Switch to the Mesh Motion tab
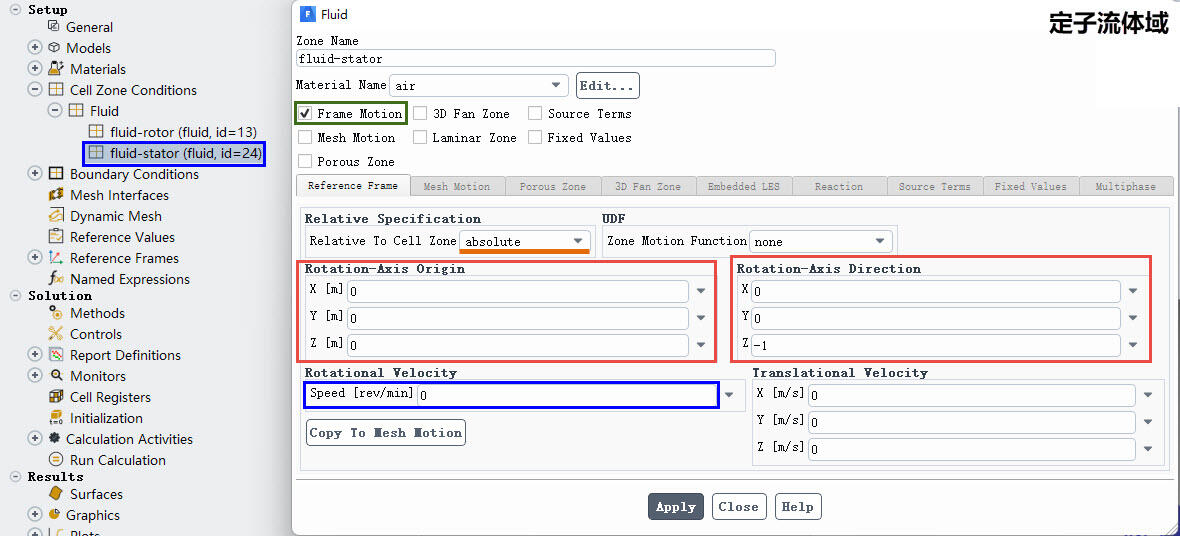This screenshot has height=536, width=1180. click(456, 187)
